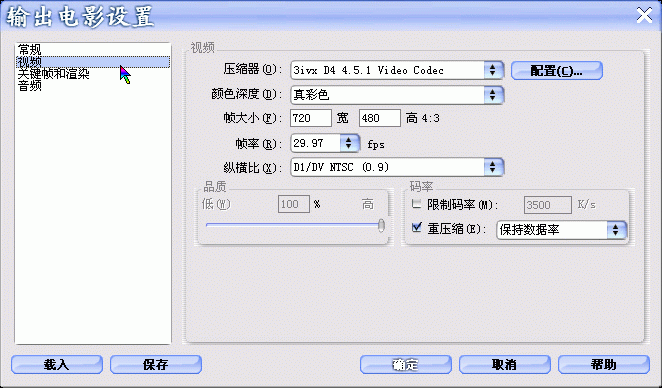Open the 保持数据率 dropdown
This screenshot has width=662, height=388.
pos(561,230)
